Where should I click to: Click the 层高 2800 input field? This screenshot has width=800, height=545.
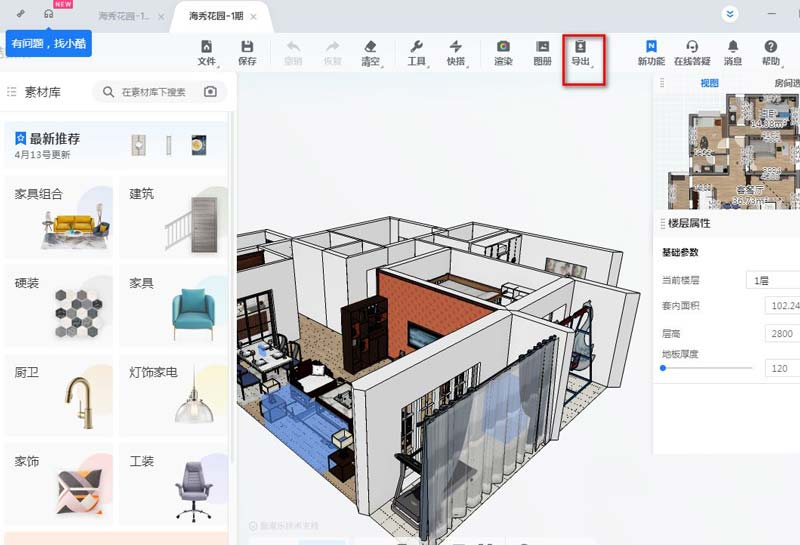782,334
